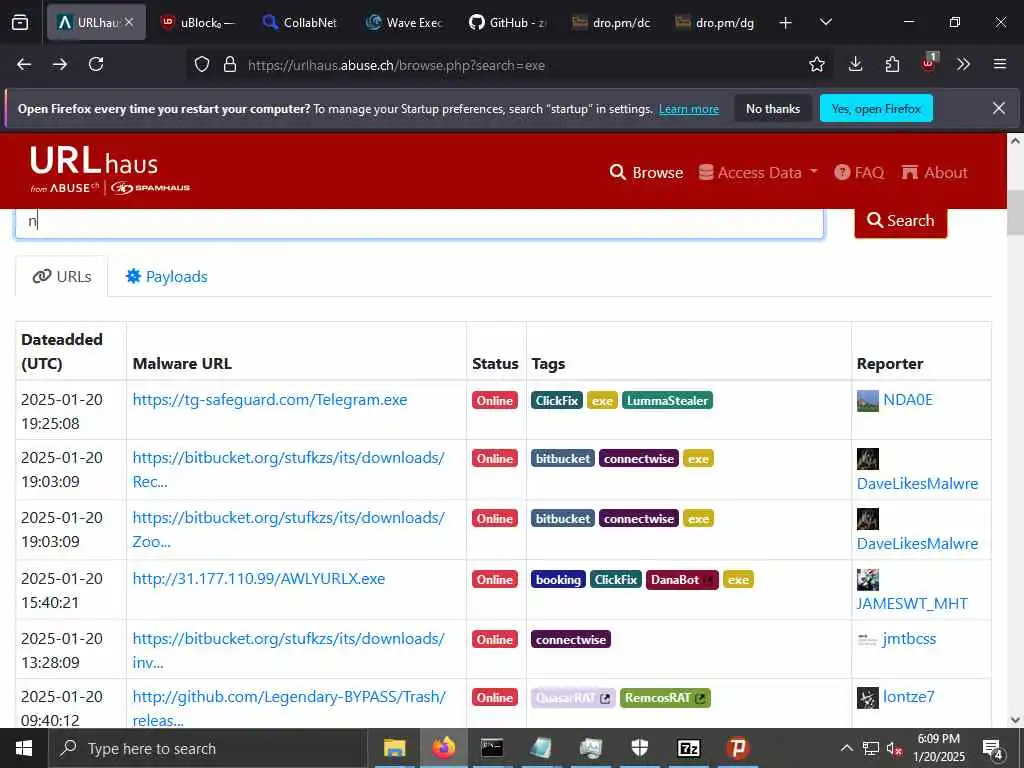Open a new tab with plus button

tap(786, 23)
